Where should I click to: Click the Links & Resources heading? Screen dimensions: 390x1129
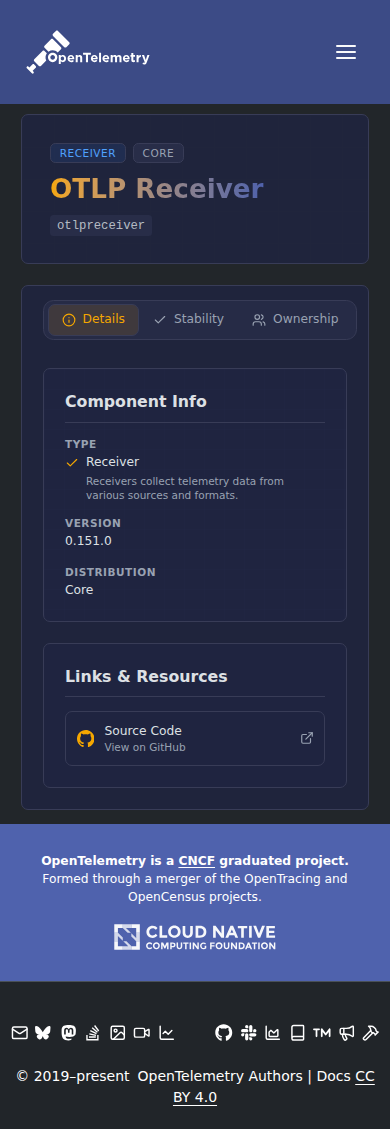click(x=146, y=676)
